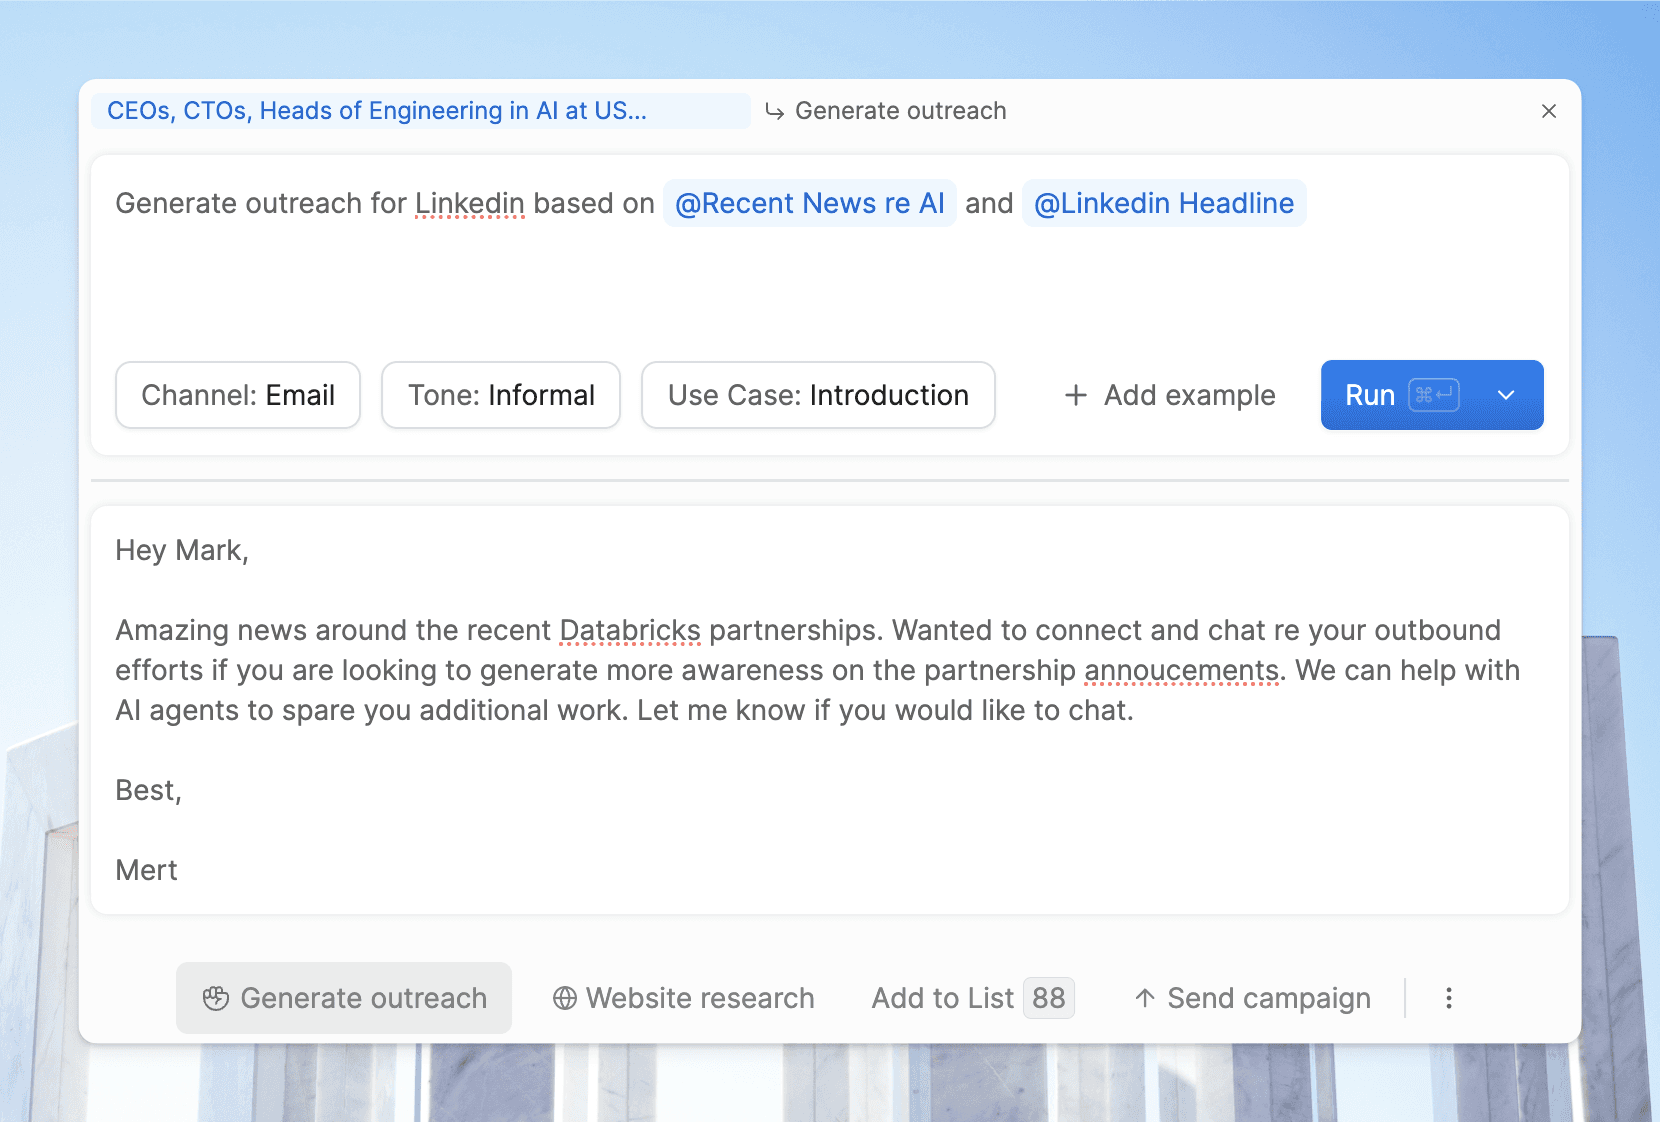Open the Tone: Informal selector

click(501, 395)
